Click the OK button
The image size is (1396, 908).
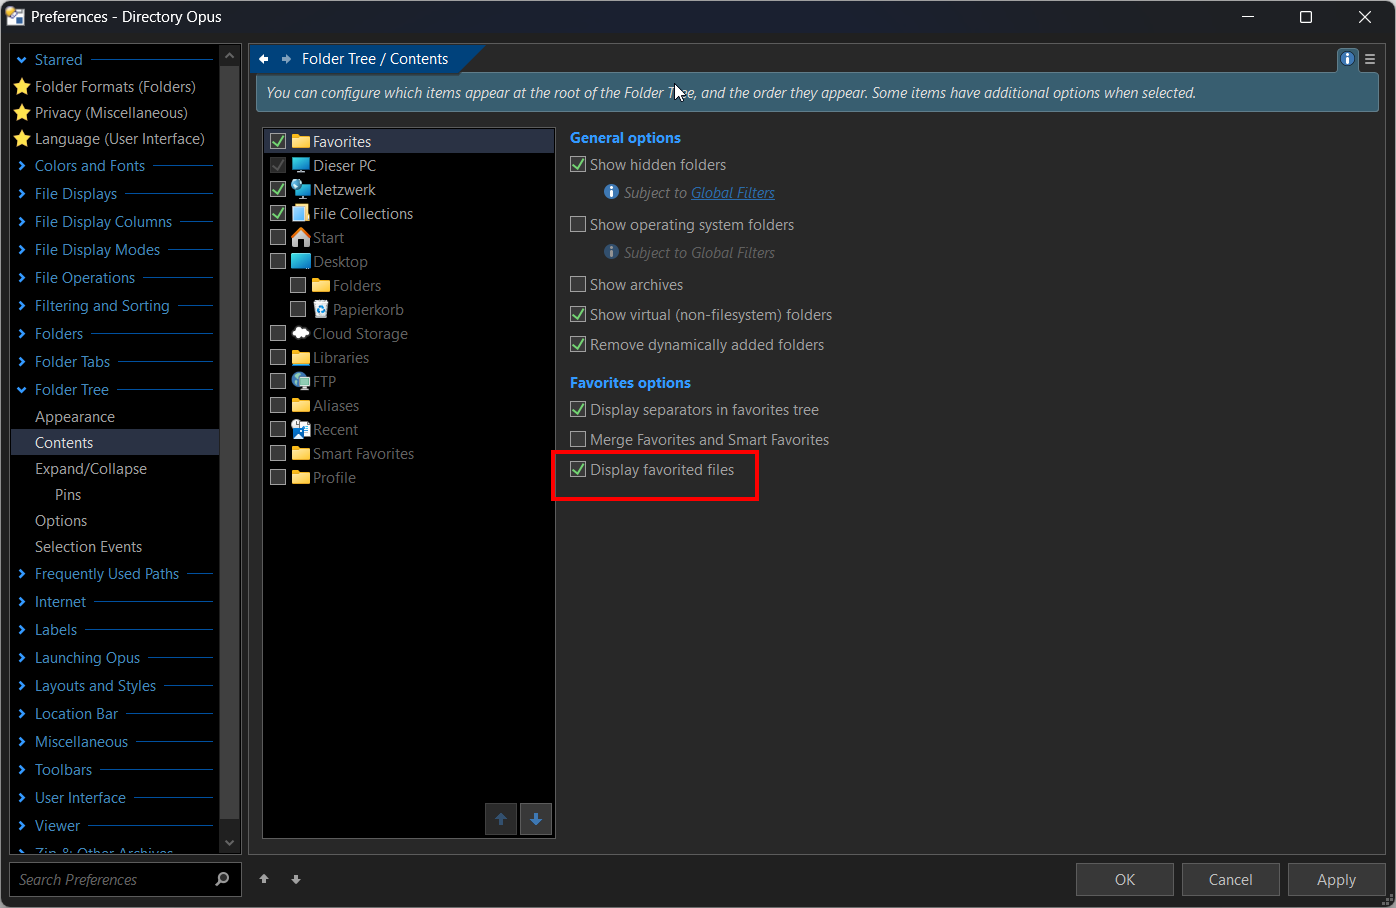tap(1125, 880)
